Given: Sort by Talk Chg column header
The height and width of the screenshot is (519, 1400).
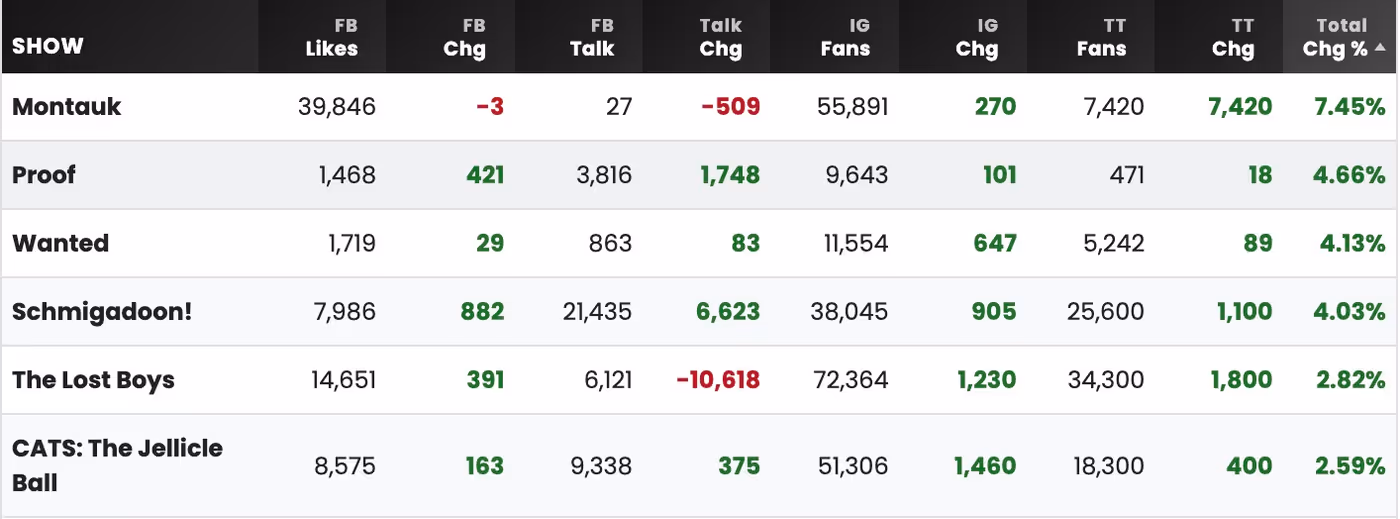Looking at the screenshot, I should (x=721, y=37).
